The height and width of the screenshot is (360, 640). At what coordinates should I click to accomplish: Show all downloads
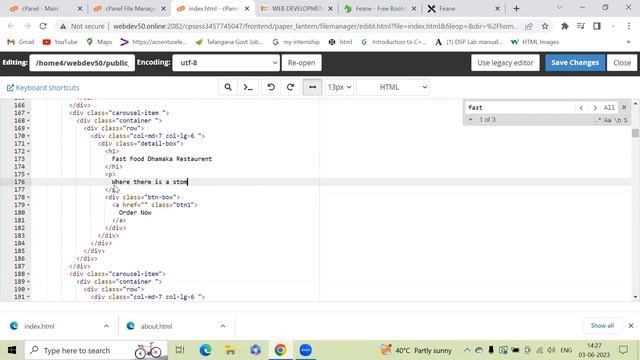point(602,325)
